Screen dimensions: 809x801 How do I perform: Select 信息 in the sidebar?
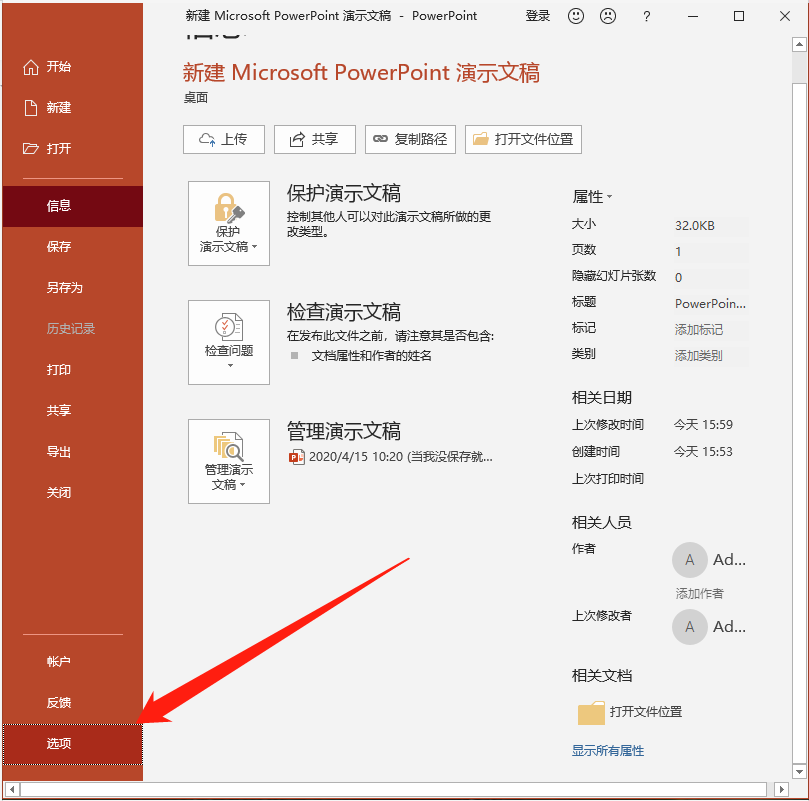click(x=73, y=206)
